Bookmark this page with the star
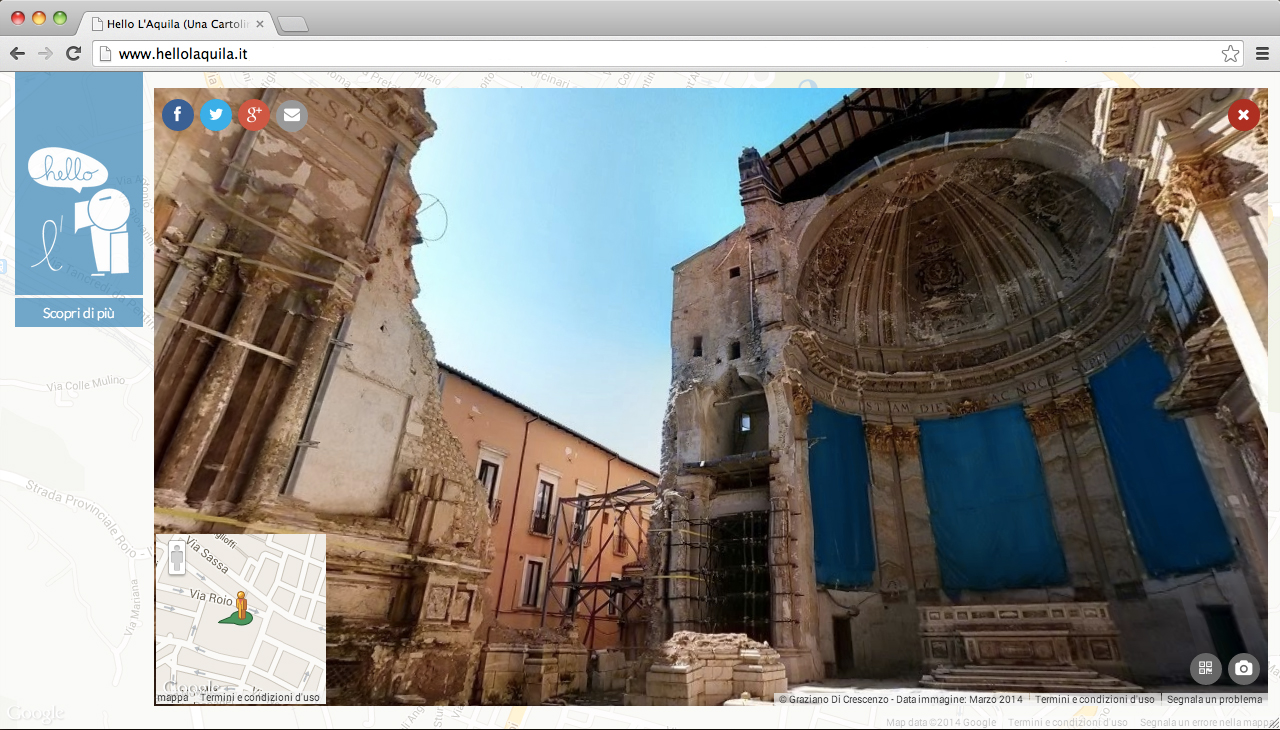Image resolution: width=1280 pixels, height=730 pixels. (1230, 53)
